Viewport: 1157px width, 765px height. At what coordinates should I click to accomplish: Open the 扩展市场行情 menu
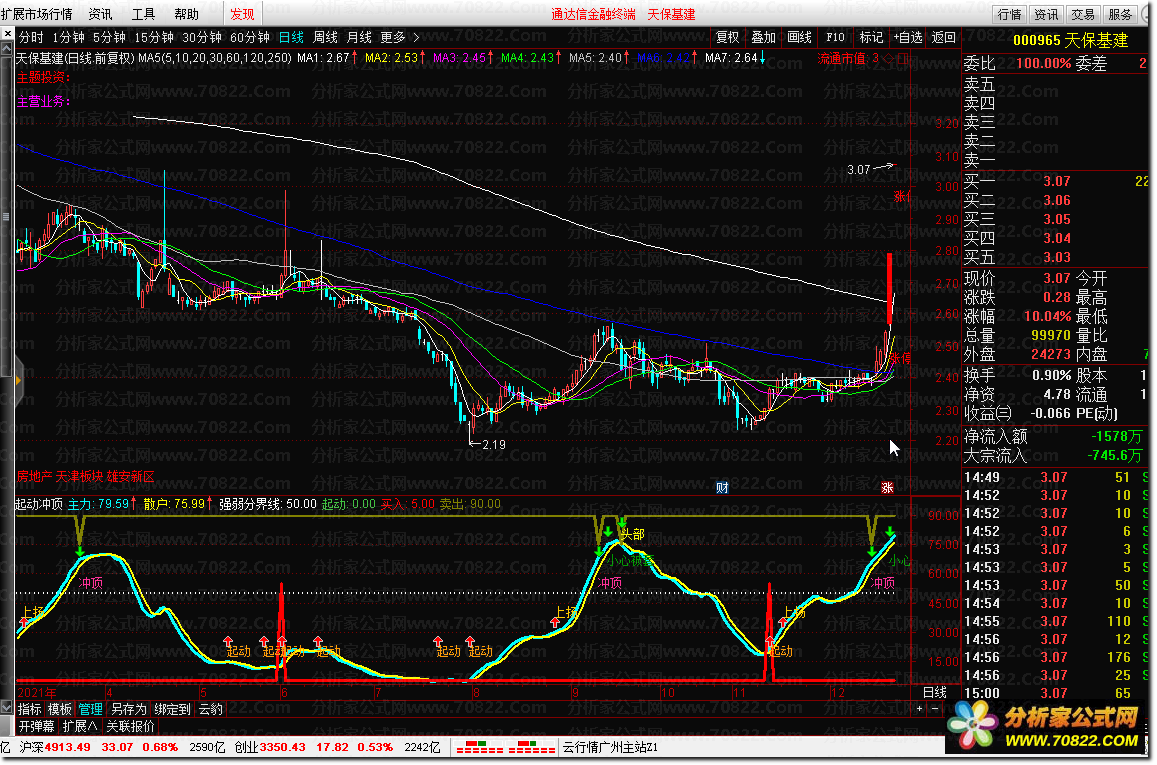point(37,14)
